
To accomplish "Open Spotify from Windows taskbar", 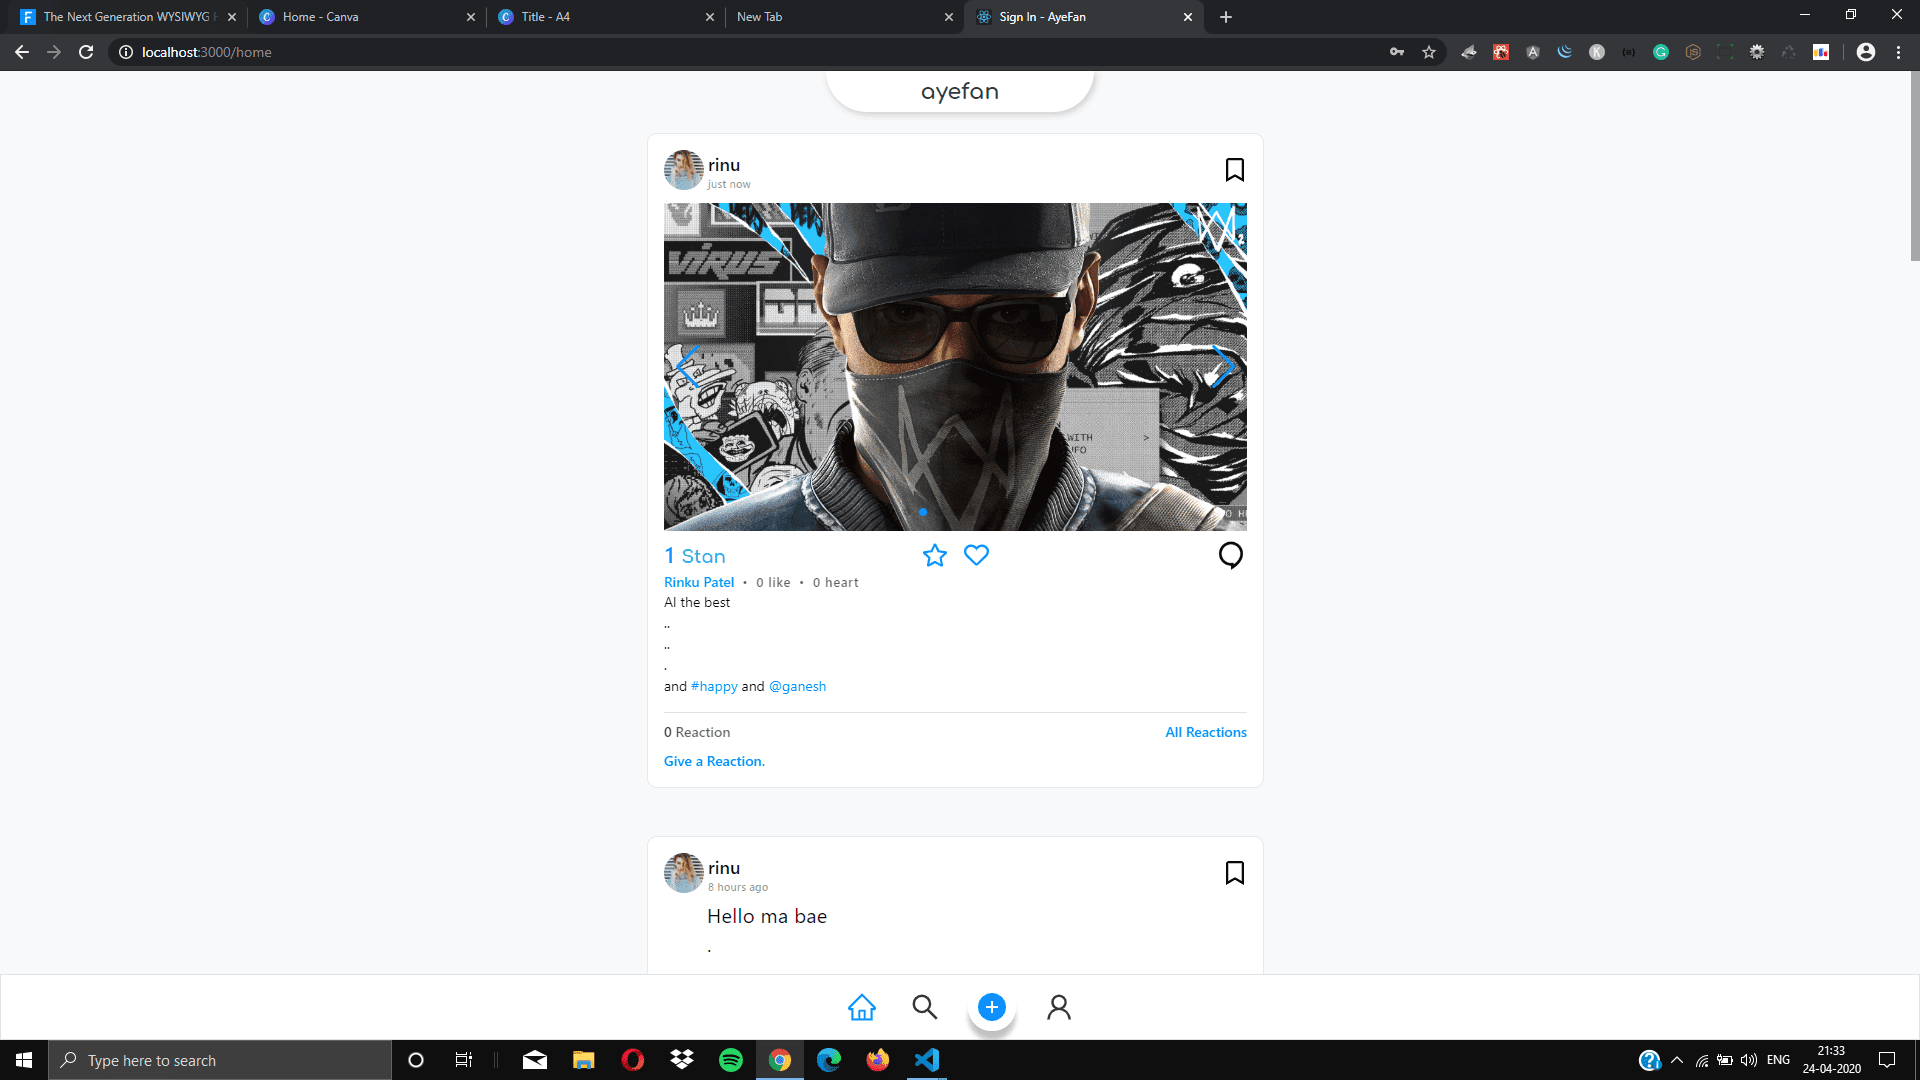I will pos(731,1060).
